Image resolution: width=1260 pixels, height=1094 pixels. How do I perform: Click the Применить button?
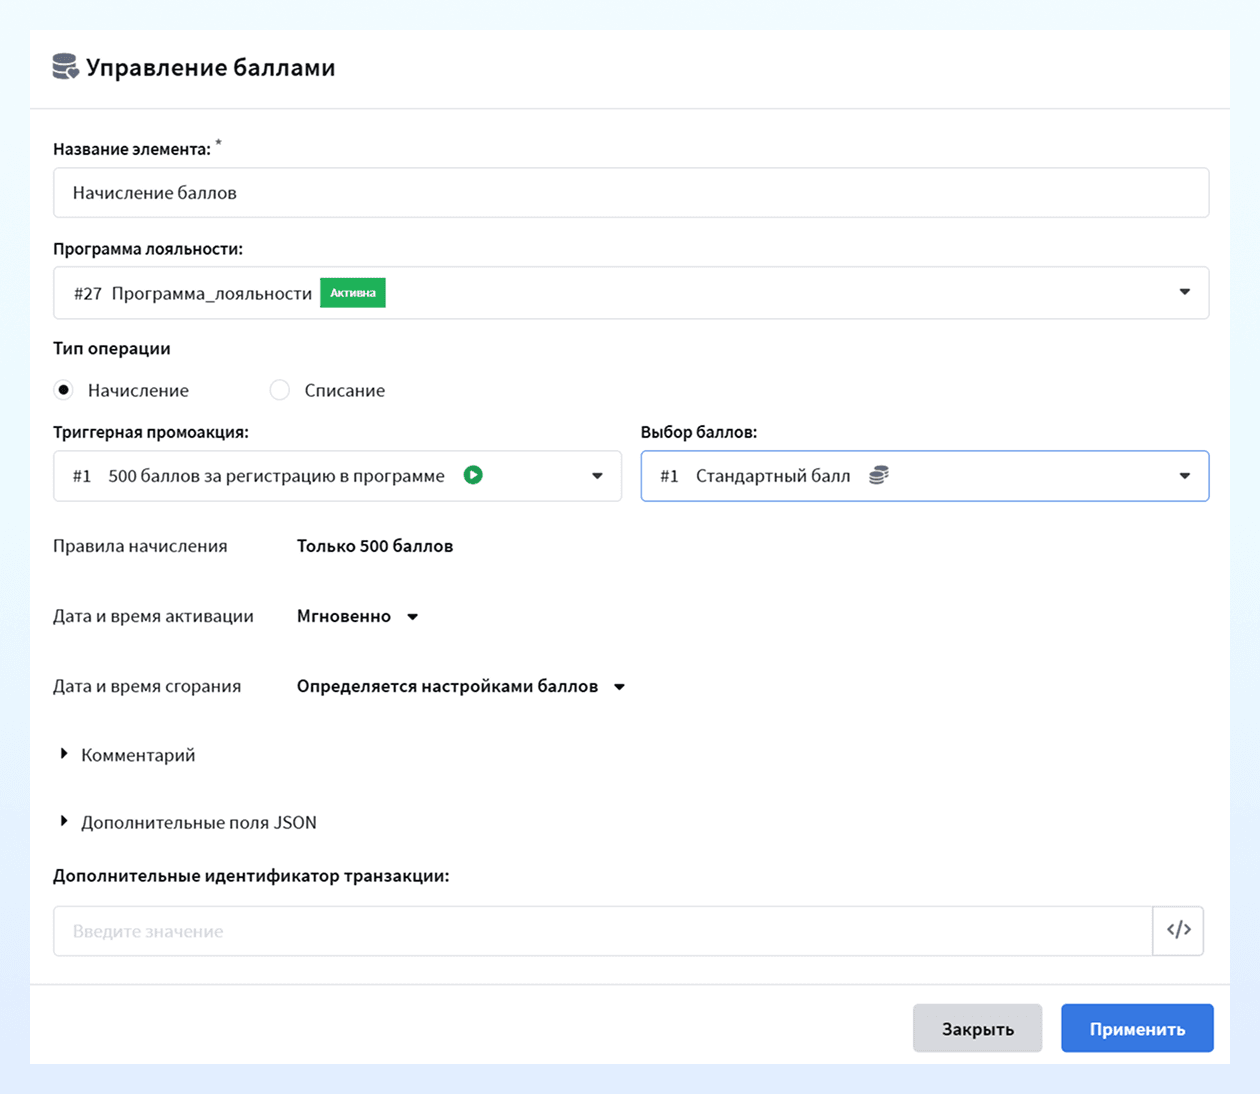1137,1028
